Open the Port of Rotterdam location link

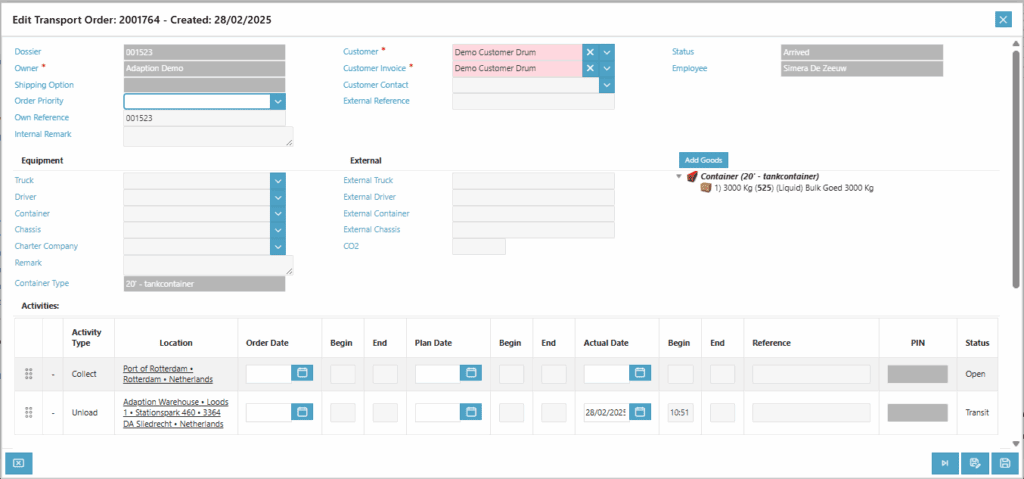pyautogui.click(x=167, y=373)
